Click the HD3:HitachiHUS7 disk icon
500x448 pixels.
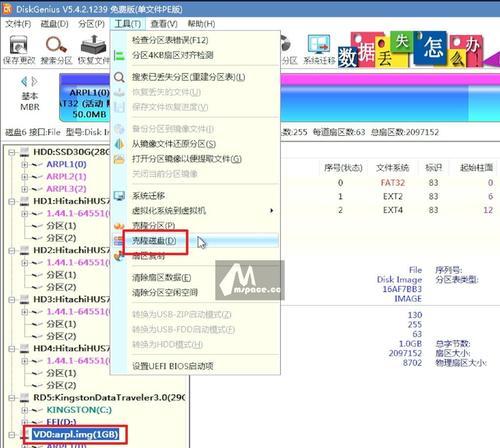(x=24, y=299)
